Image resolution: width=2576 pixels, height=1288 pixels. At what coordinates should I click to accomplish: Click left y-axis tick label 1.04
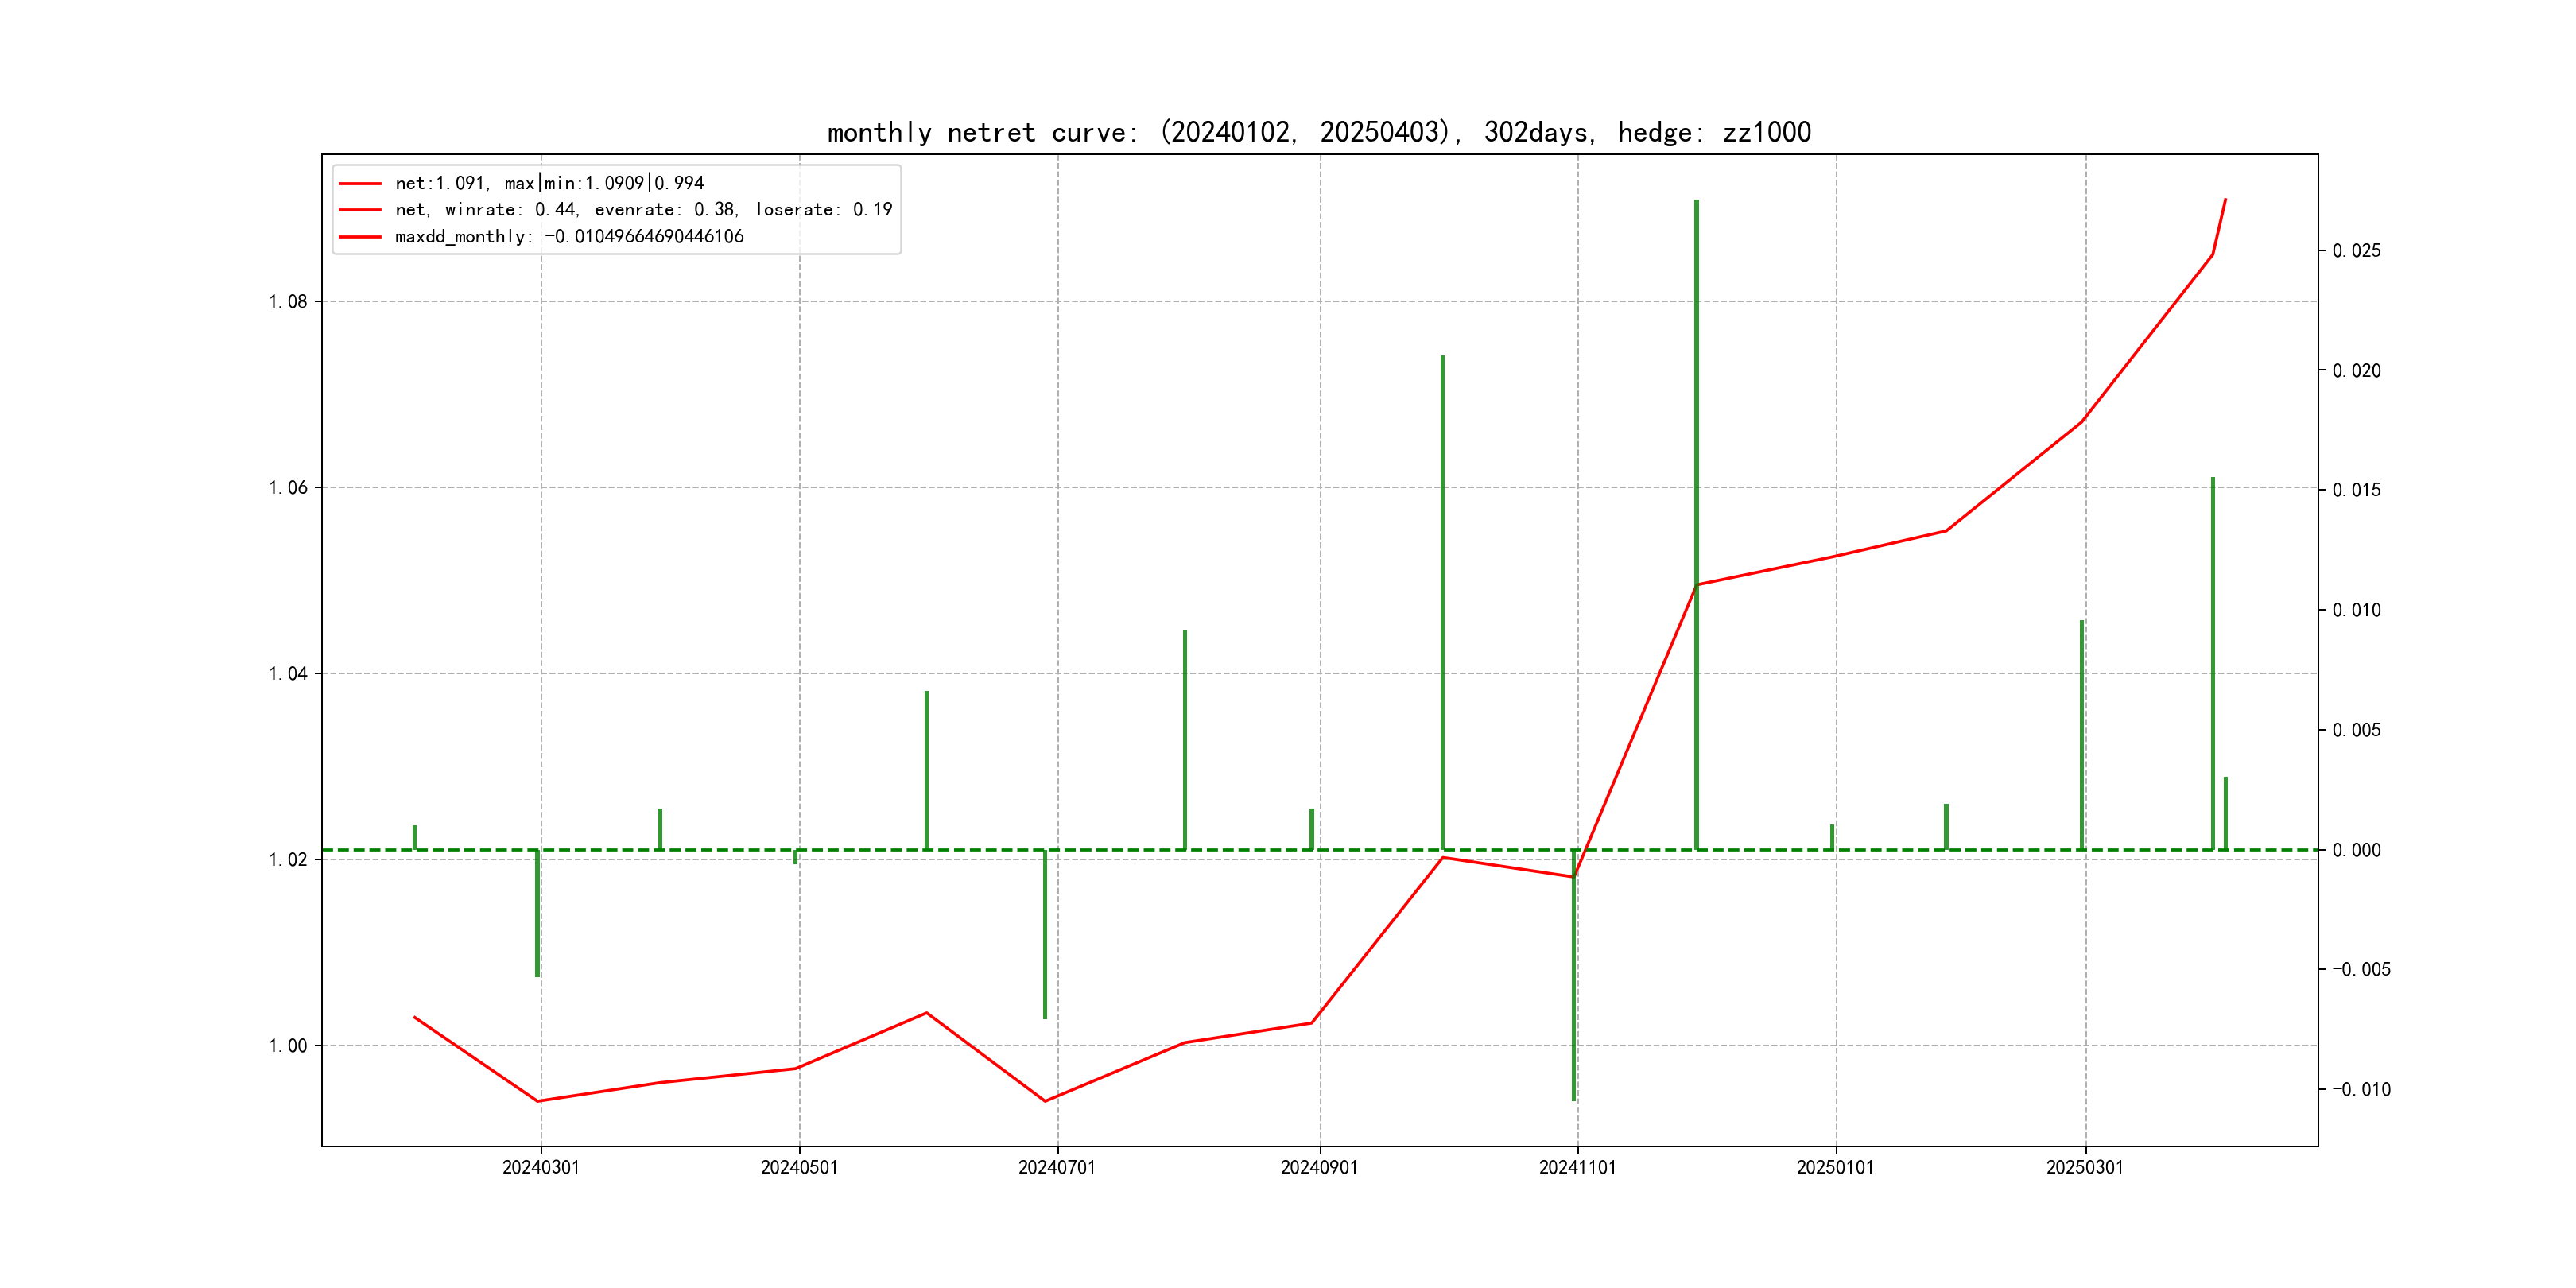pos(288,674)
